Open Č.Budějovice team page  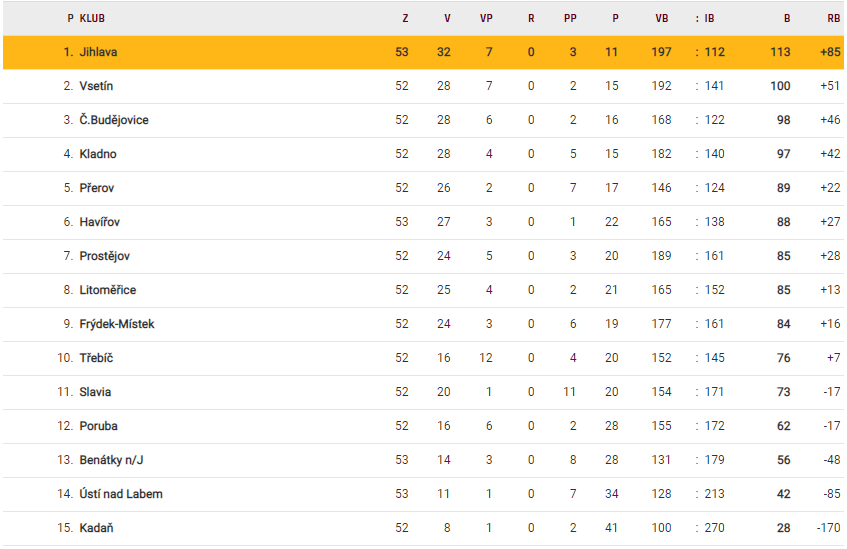point(114,120)
